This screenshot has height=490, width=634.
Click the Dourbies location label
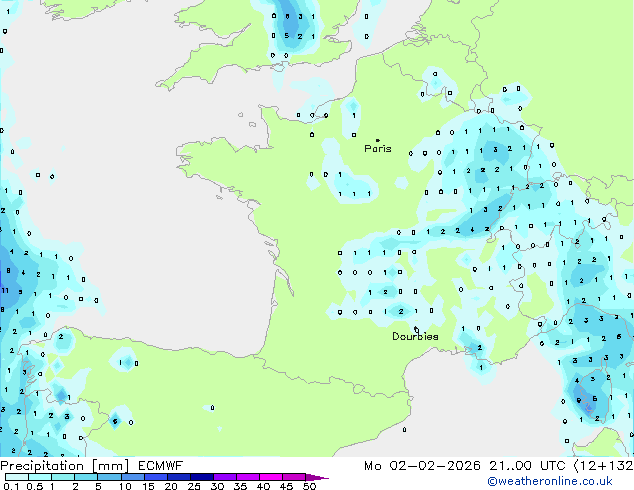pyautogui.click(x=415, y=336)
